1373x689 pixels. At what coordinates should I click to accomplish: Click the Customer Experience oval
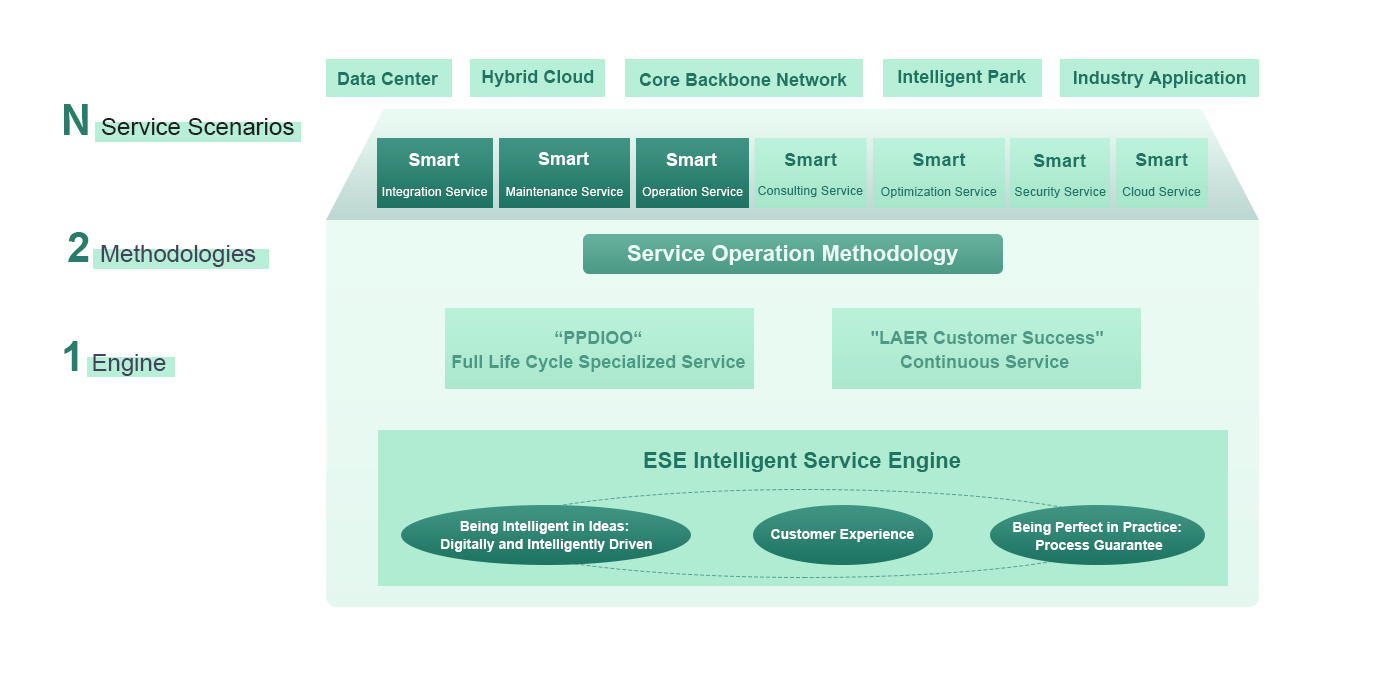click(842, 535)
